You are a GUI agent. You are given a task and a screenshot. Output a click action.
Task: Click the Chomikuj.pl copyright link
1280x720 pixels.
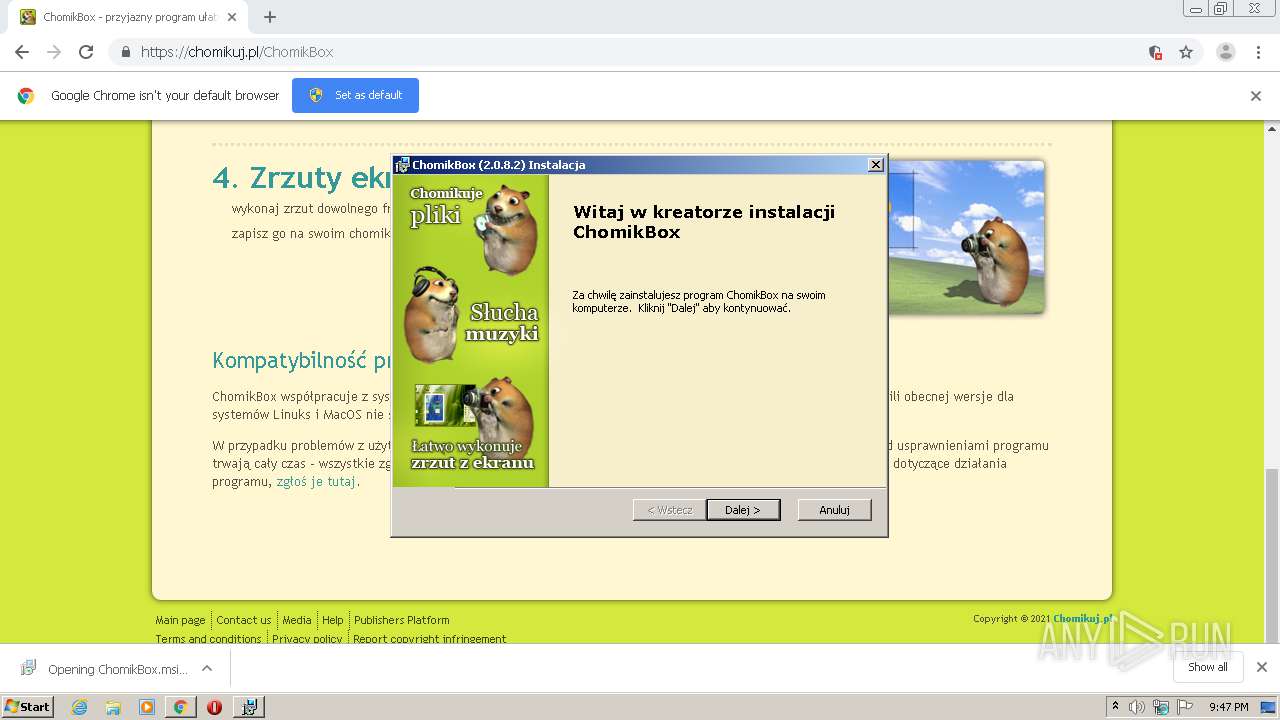coord(1083,619)
